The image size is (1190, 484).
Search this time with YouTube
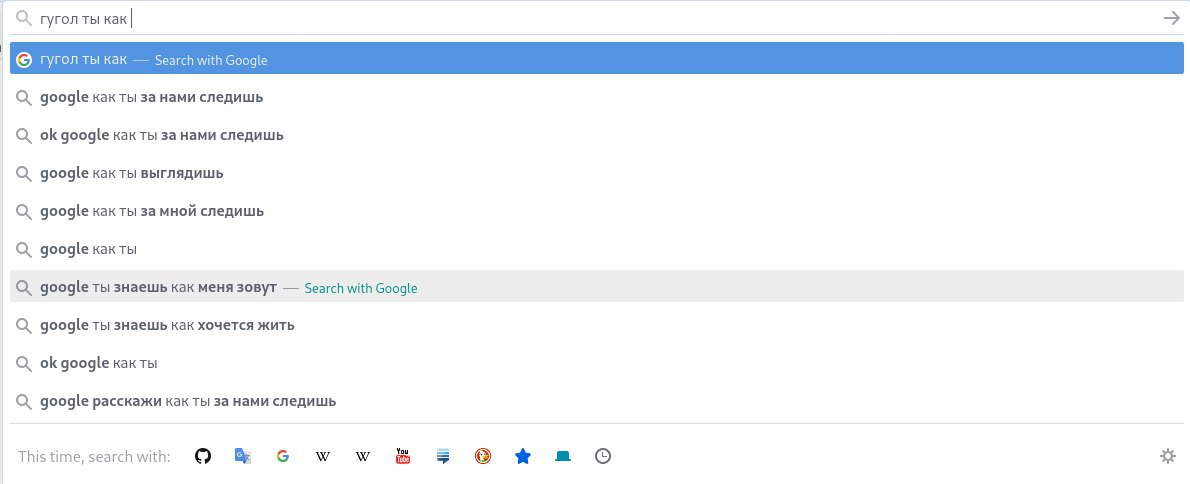point(403,456)
